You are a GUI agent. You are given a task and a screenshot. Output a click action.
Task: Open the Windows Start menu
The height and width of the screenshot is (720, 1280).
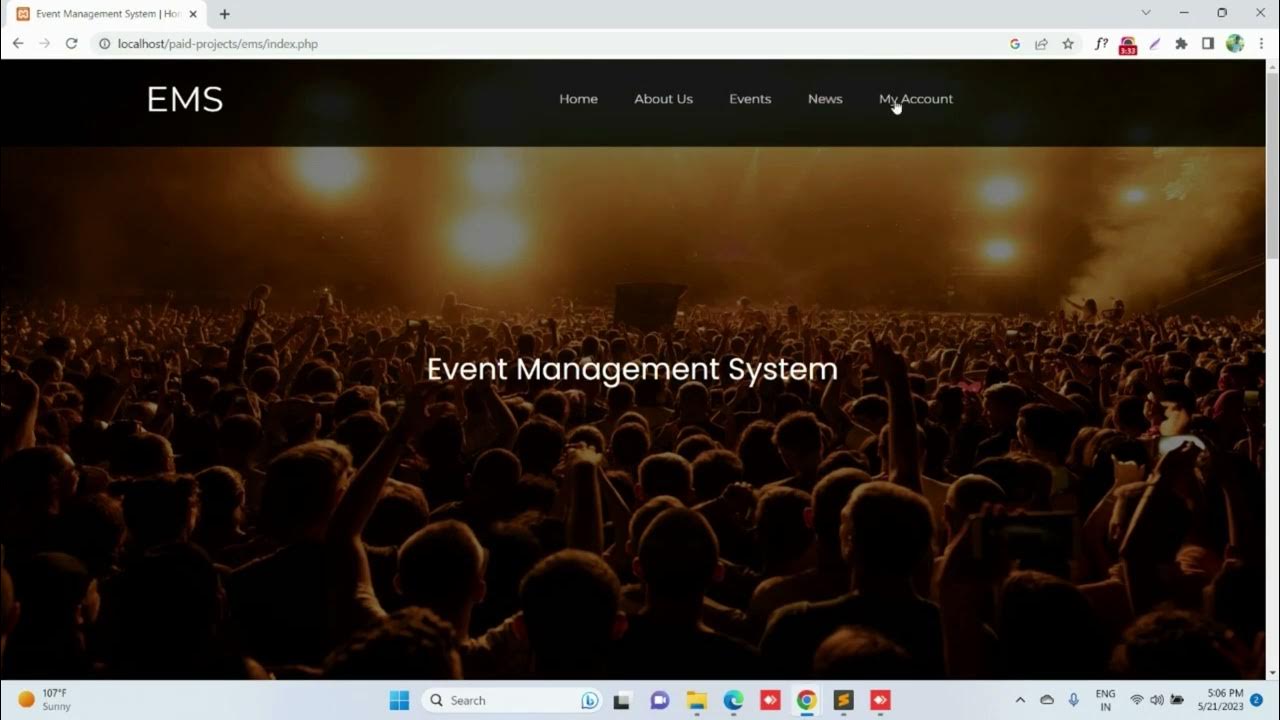399,700
